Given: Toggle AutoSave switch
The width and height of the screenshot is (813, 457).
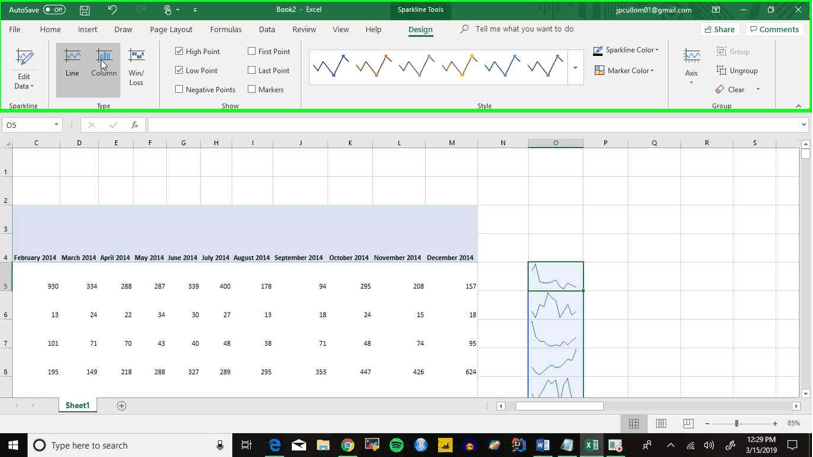Looking at the screenshot, I should [x=54, y=10].
